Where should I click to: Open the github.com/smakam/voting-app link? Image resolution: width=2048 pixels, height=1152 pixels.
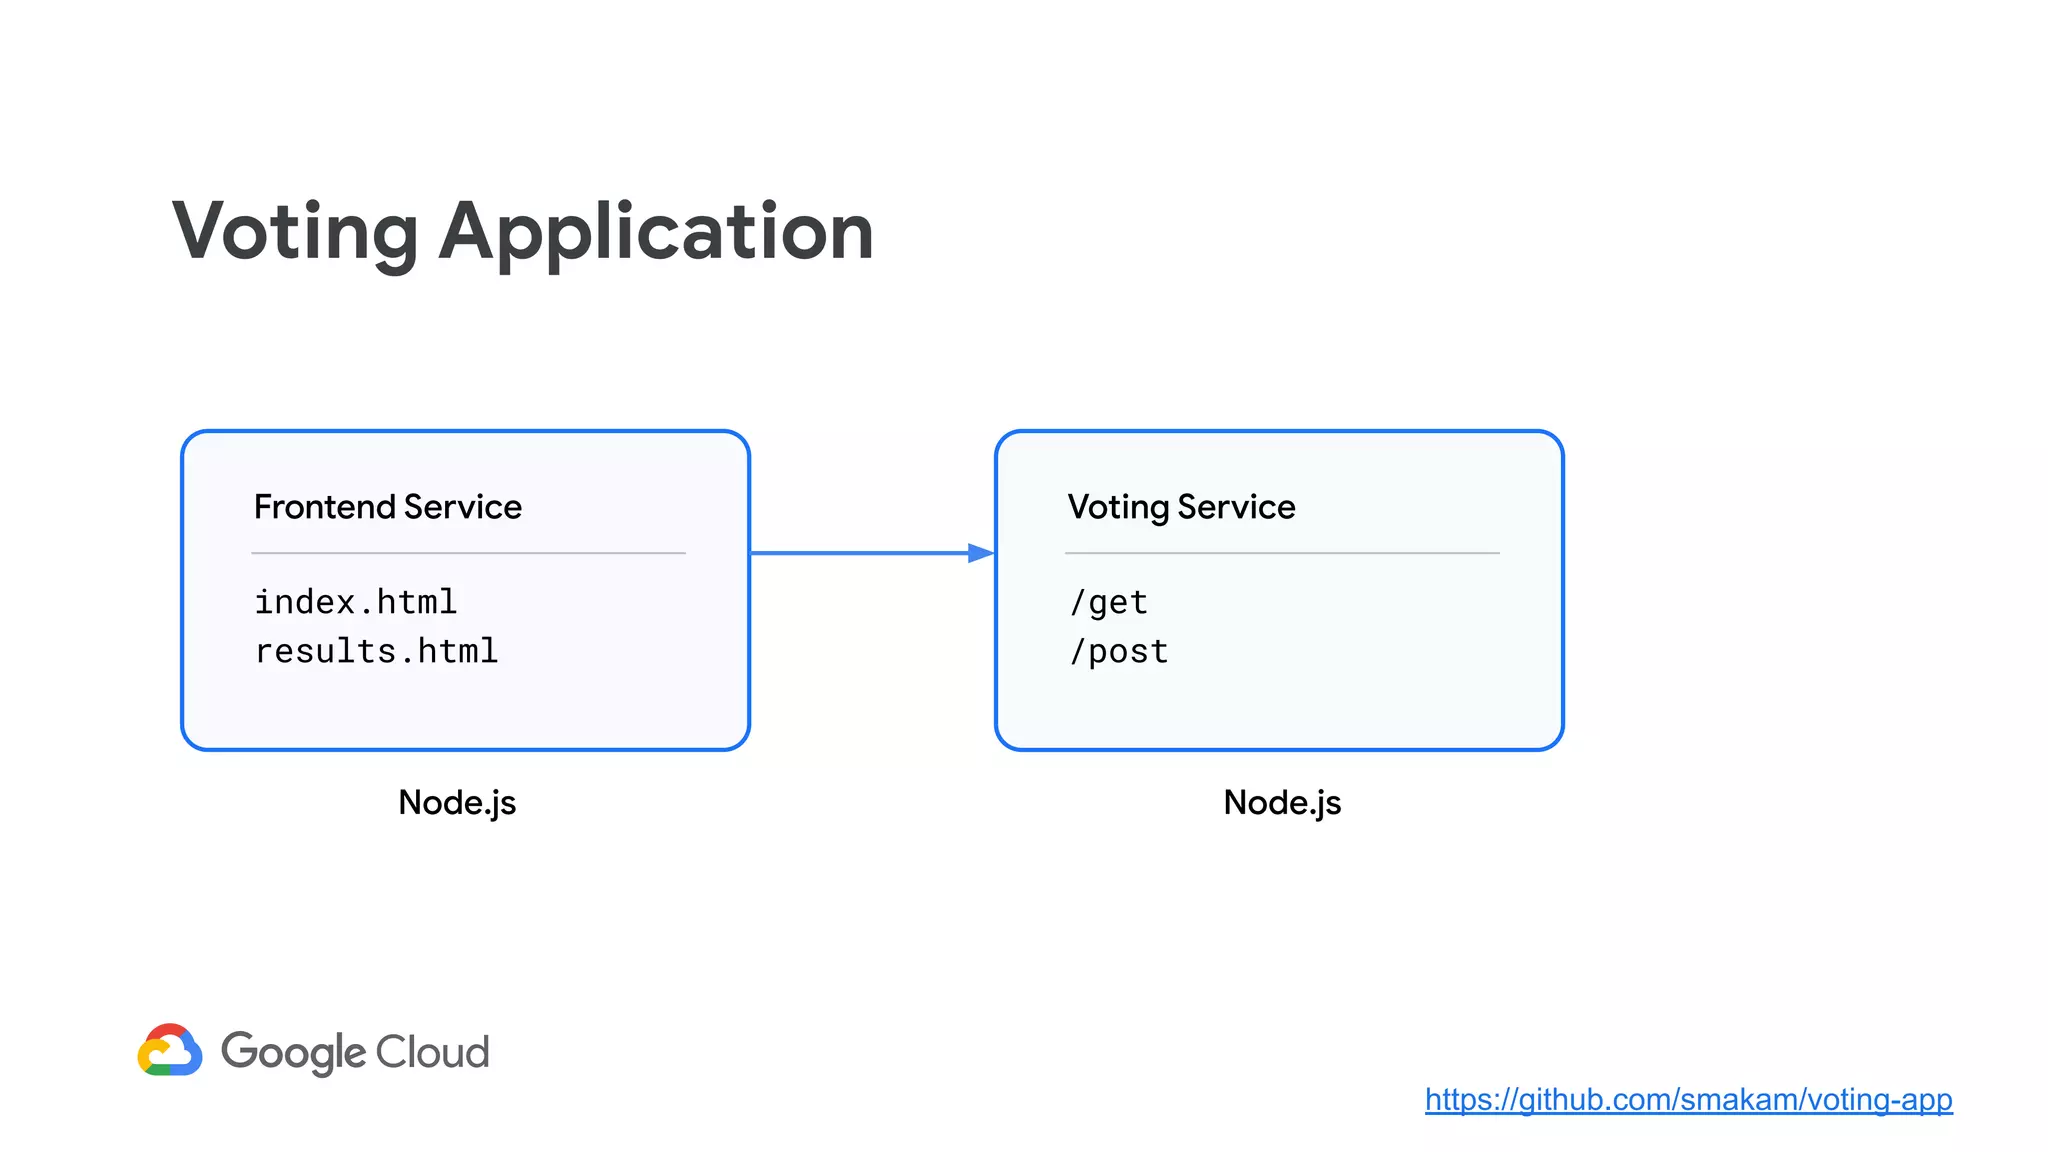point(1688,1099)
